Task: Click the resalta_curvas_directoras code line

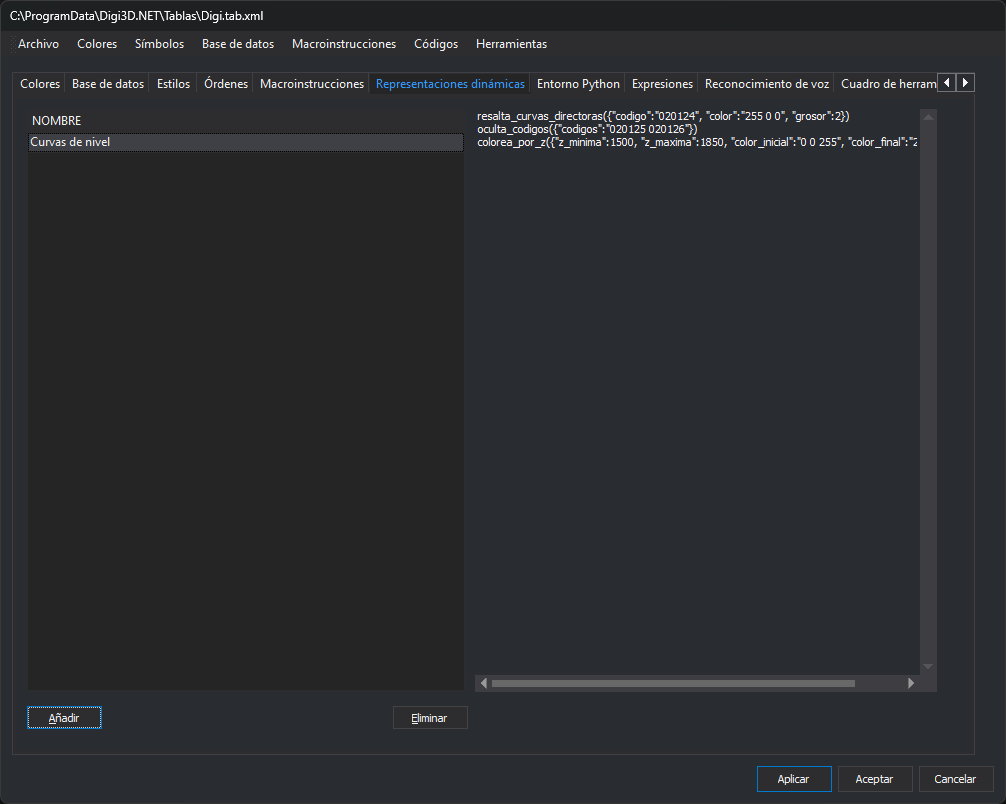Action: coord(663,116)
